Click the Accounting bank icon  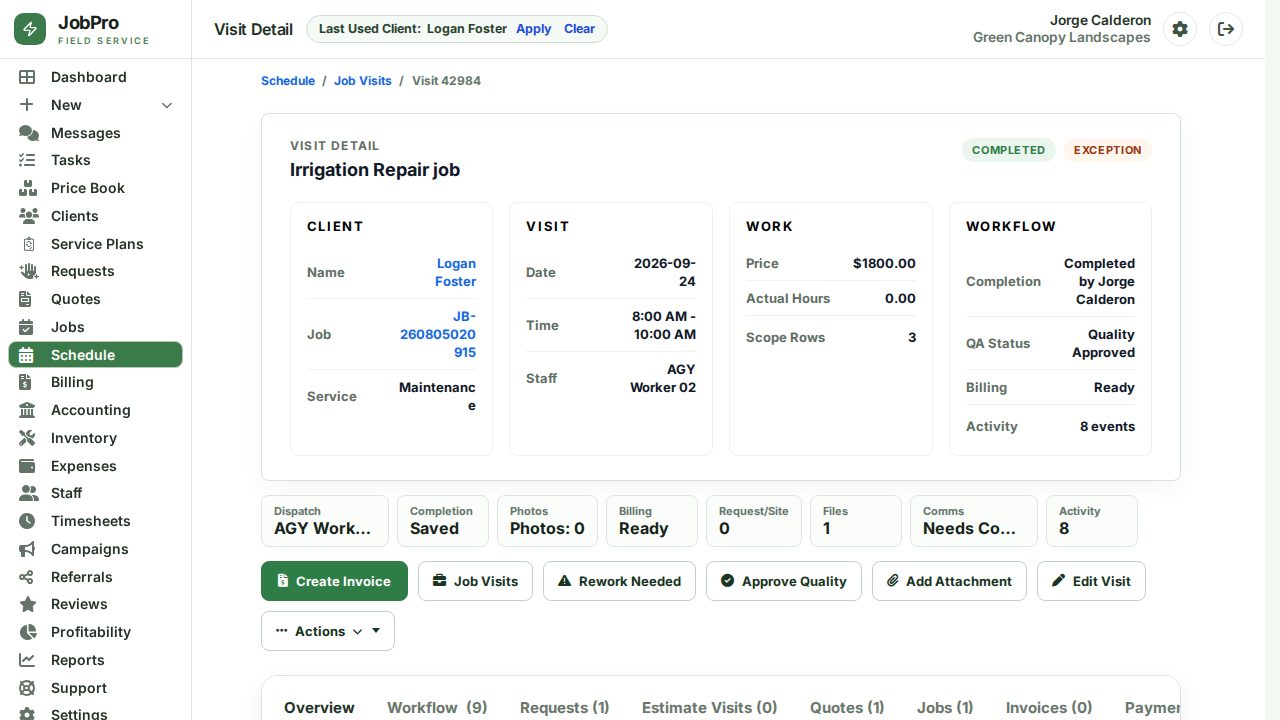(x=27, y=410)
